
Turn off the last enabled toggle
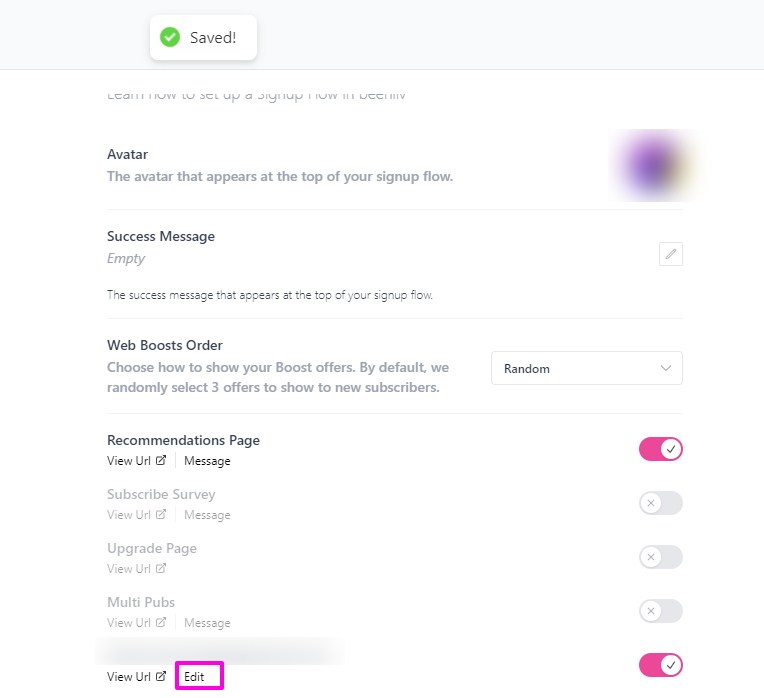[x=660, y=665]
